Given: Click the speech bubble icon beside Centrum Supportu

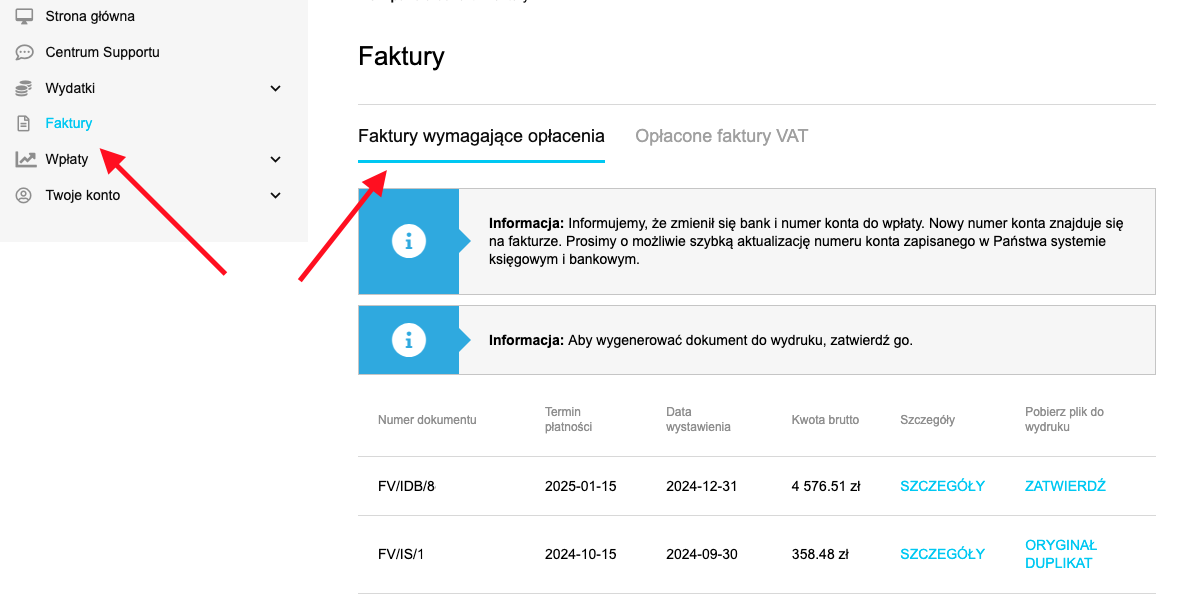Looking at the screenshot, I should click(24, 52).
